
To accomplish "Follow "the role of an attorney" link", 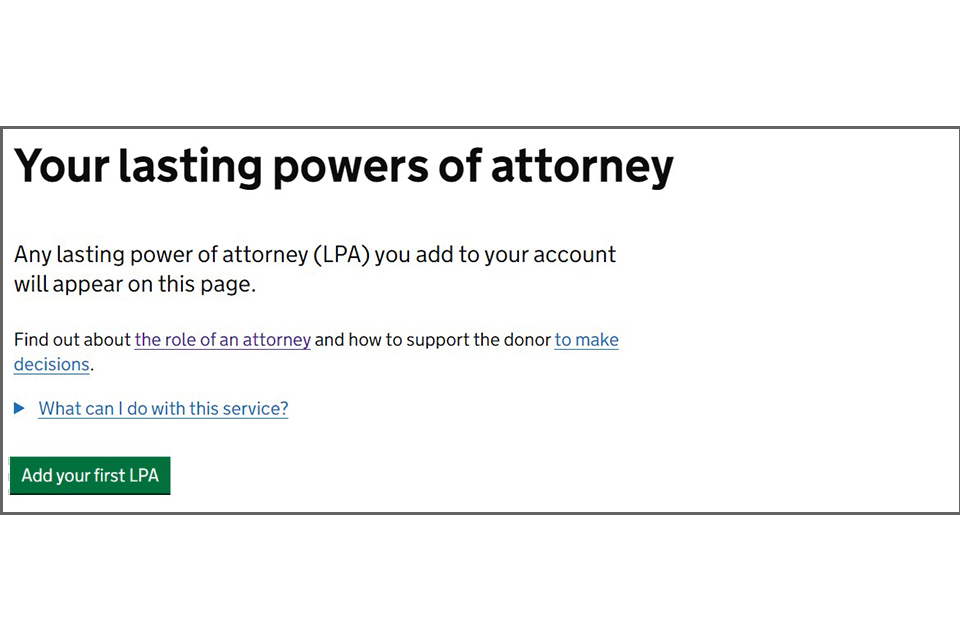I will (222, 340).
